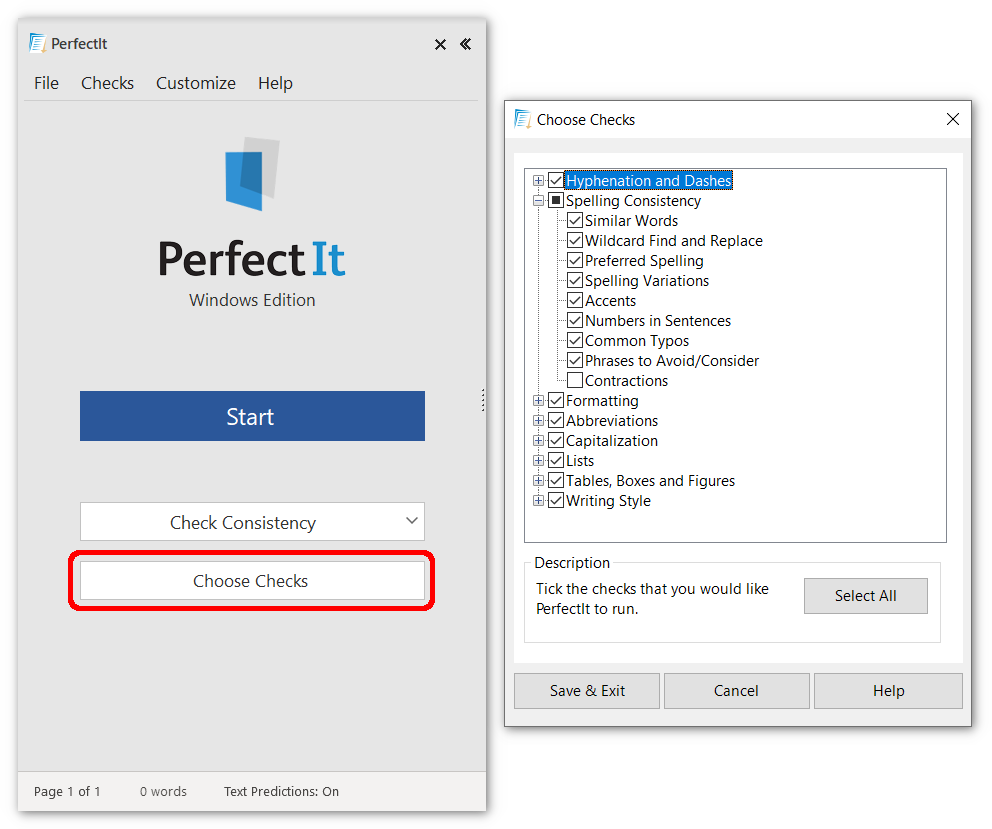This screenshot has width=992, height=829.
Task: Click the 0 words status entry
Action: pos(163,791)
